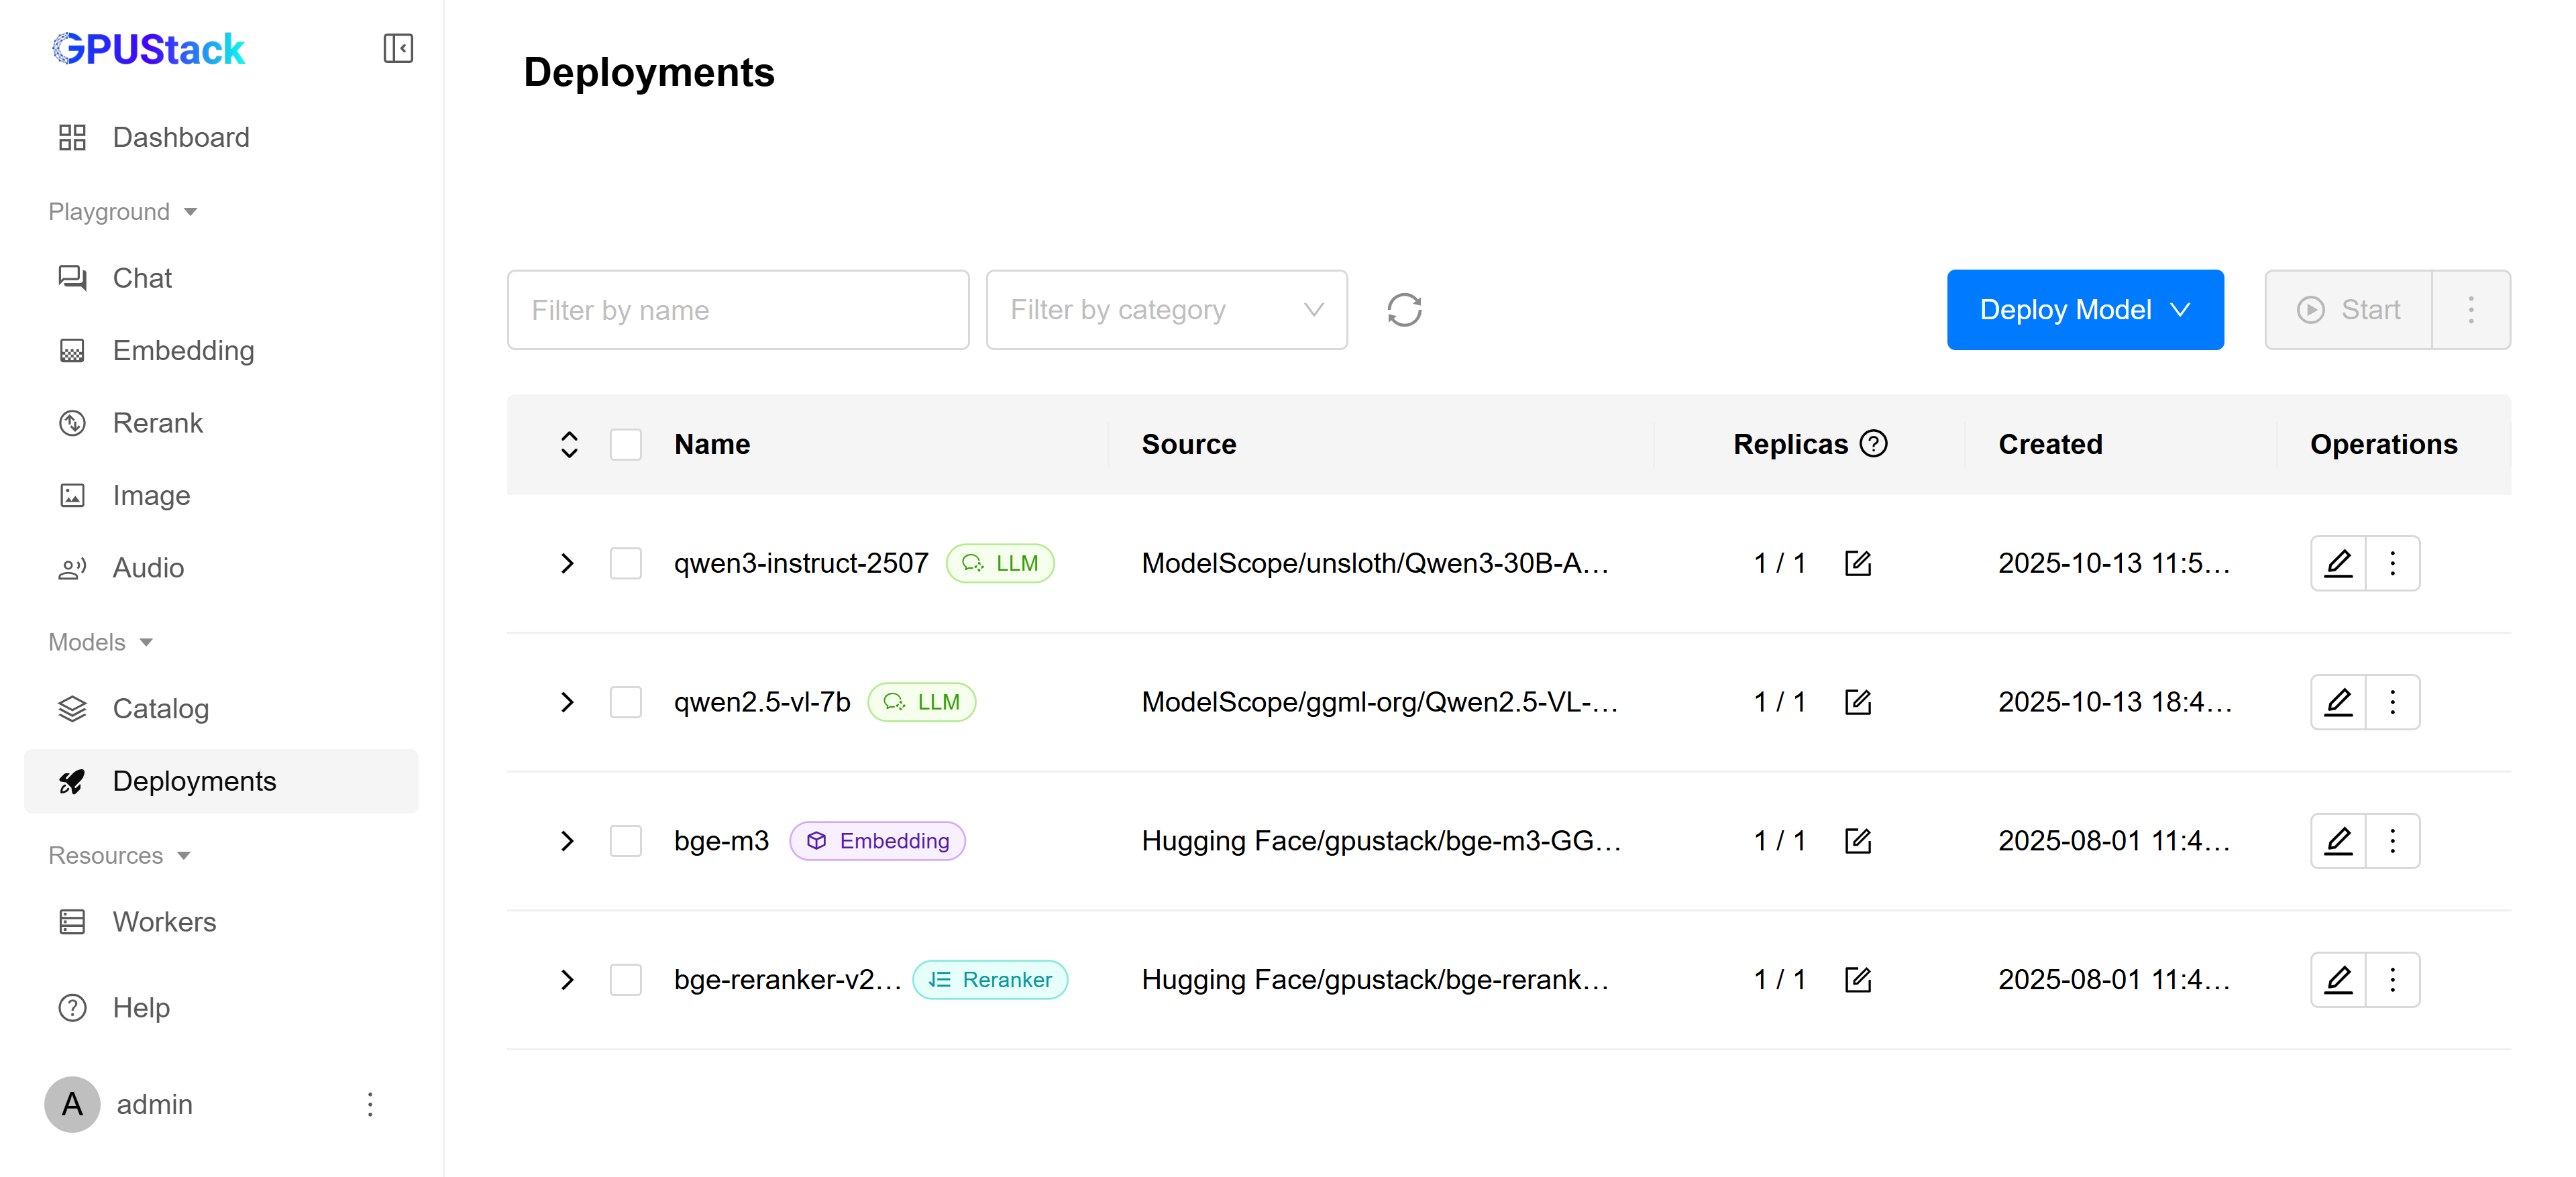Go to Catalog in the sidebar
Screen dimensions: 2576x1177
pyautogui.click(x=160, y=708)
